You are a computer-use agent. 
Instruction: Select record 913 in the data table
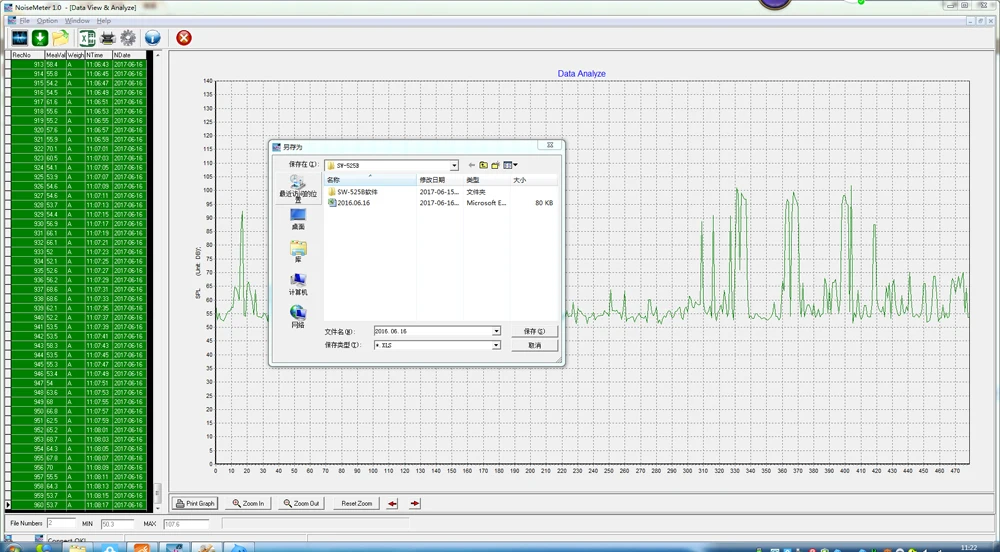(x=79, y=64)
